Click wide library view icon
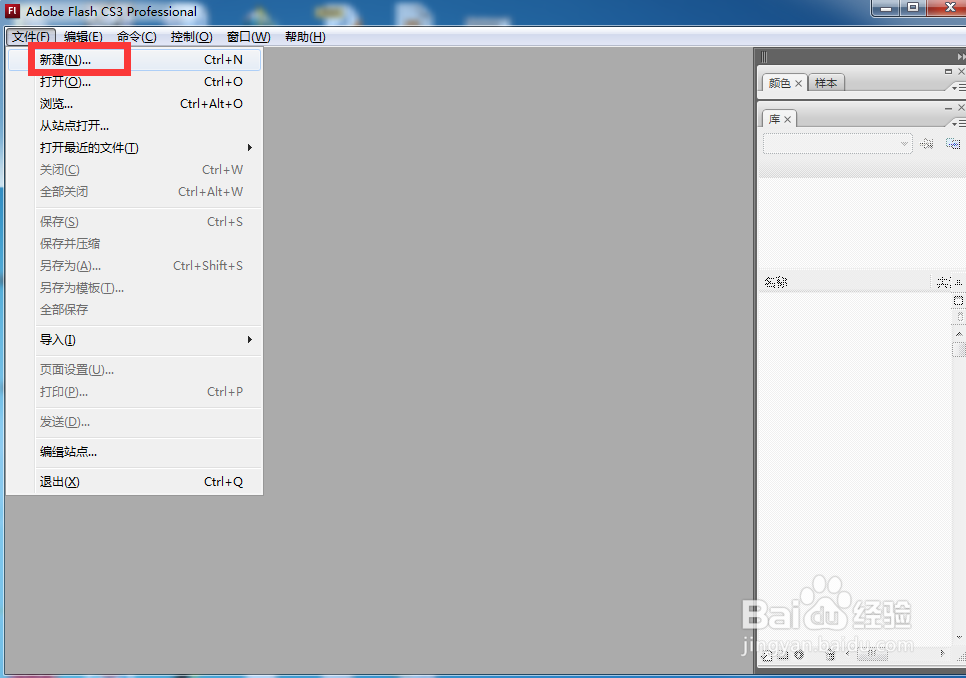This screenshot has width=966, height=678. pyautogui.click(x=958, y=301)
